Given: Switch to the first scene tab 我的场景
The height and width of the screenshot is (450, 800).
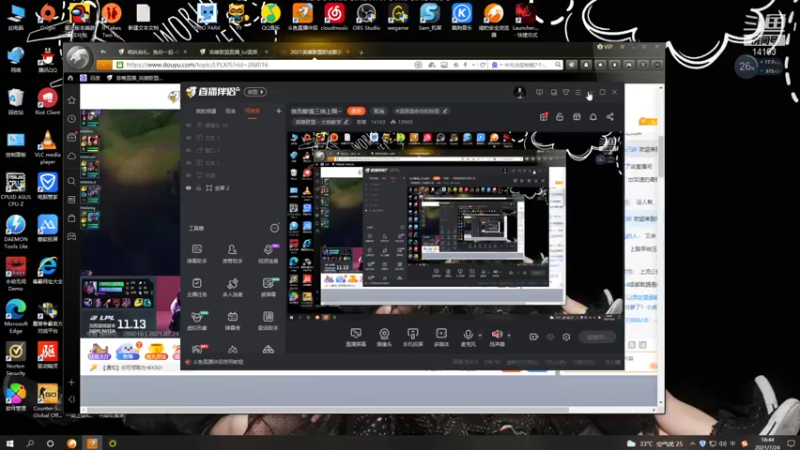Looking at the screenshot, I should pos(206,111).
